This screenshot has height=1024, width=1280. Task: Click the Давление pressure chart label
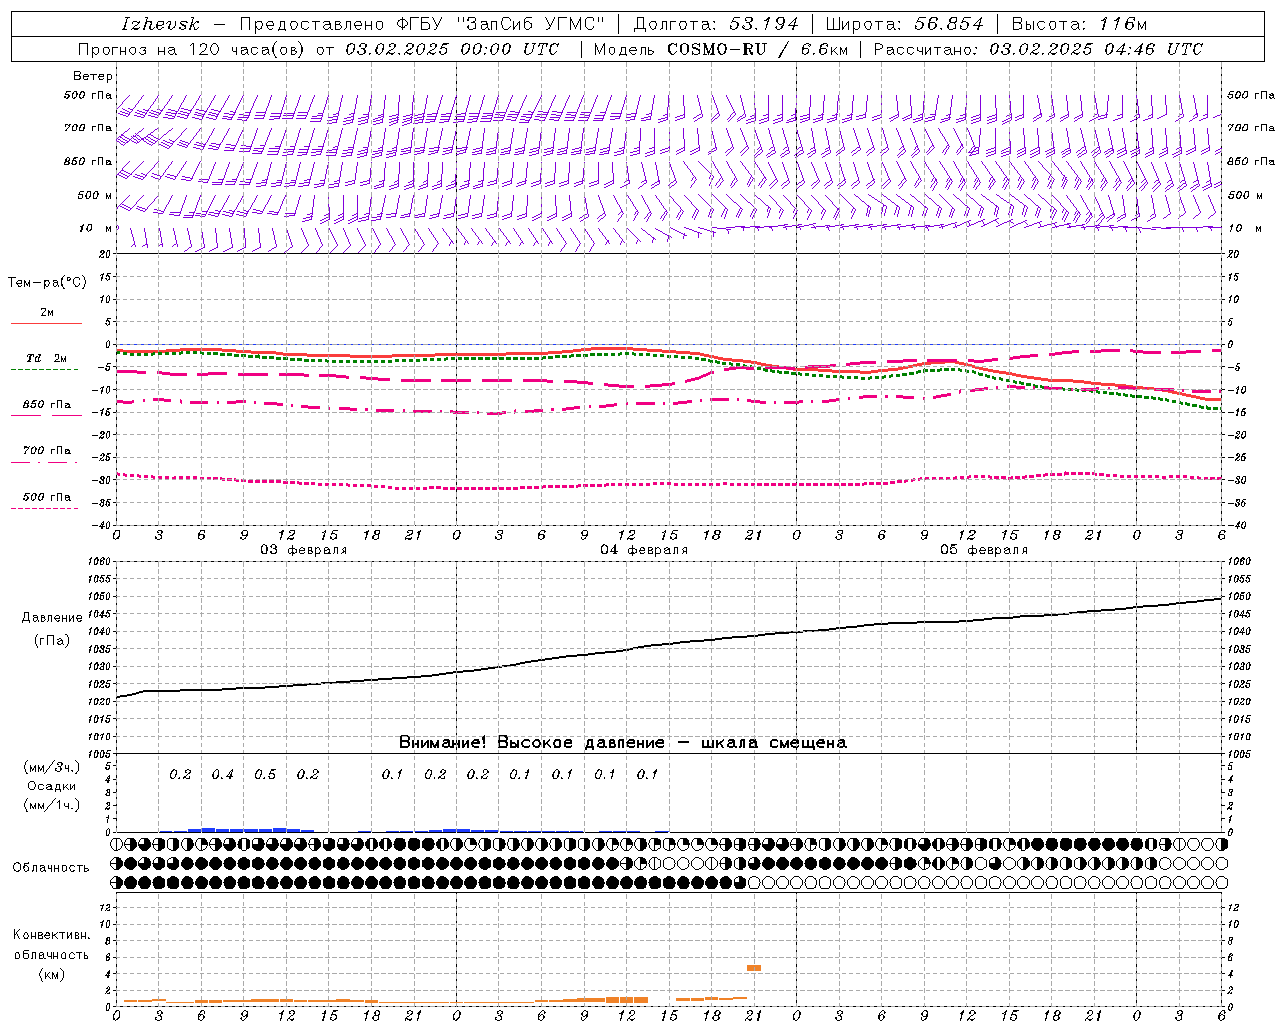click(x=52, y=618)
